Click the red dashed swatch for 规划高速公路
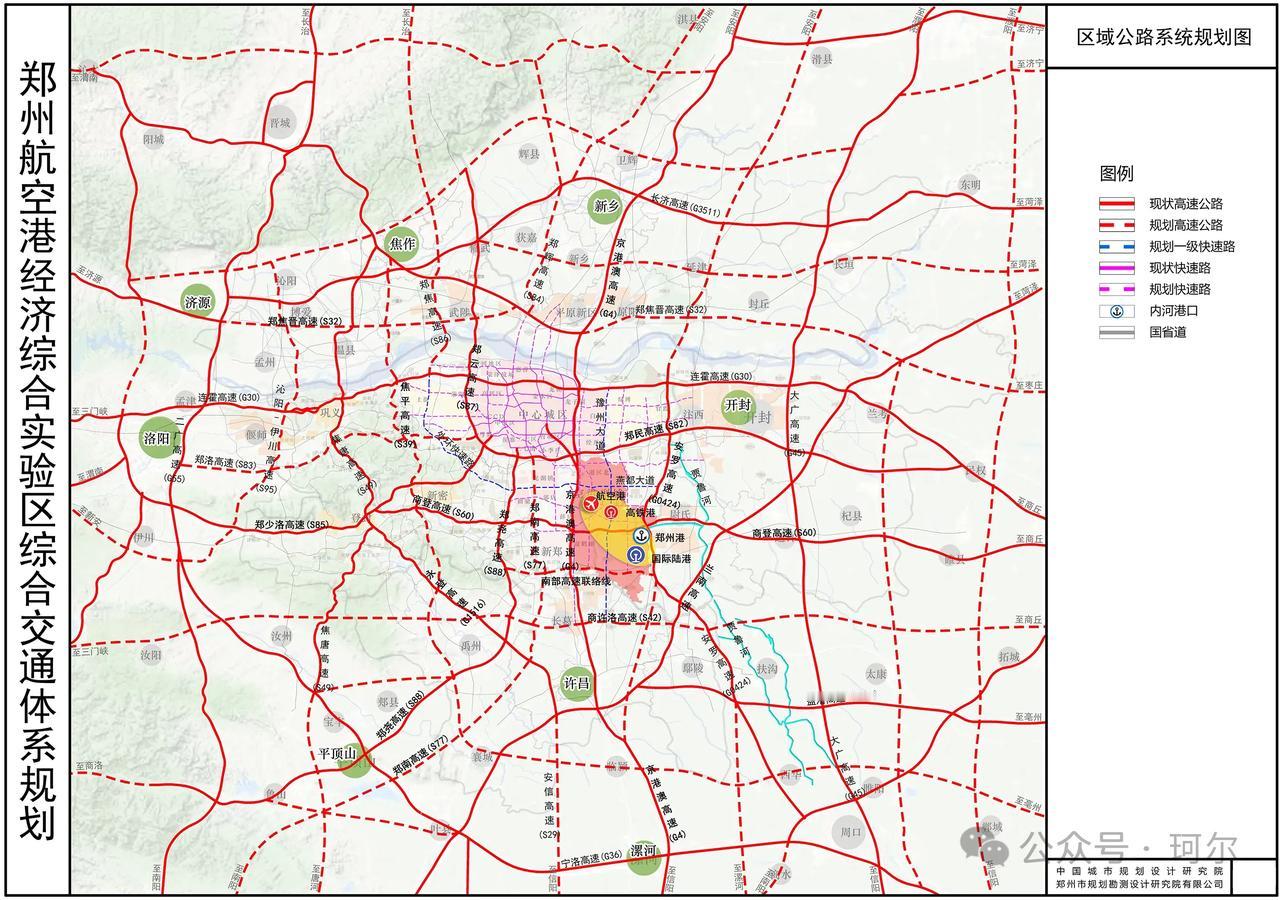1280x900 pixels. (1119, 225)
